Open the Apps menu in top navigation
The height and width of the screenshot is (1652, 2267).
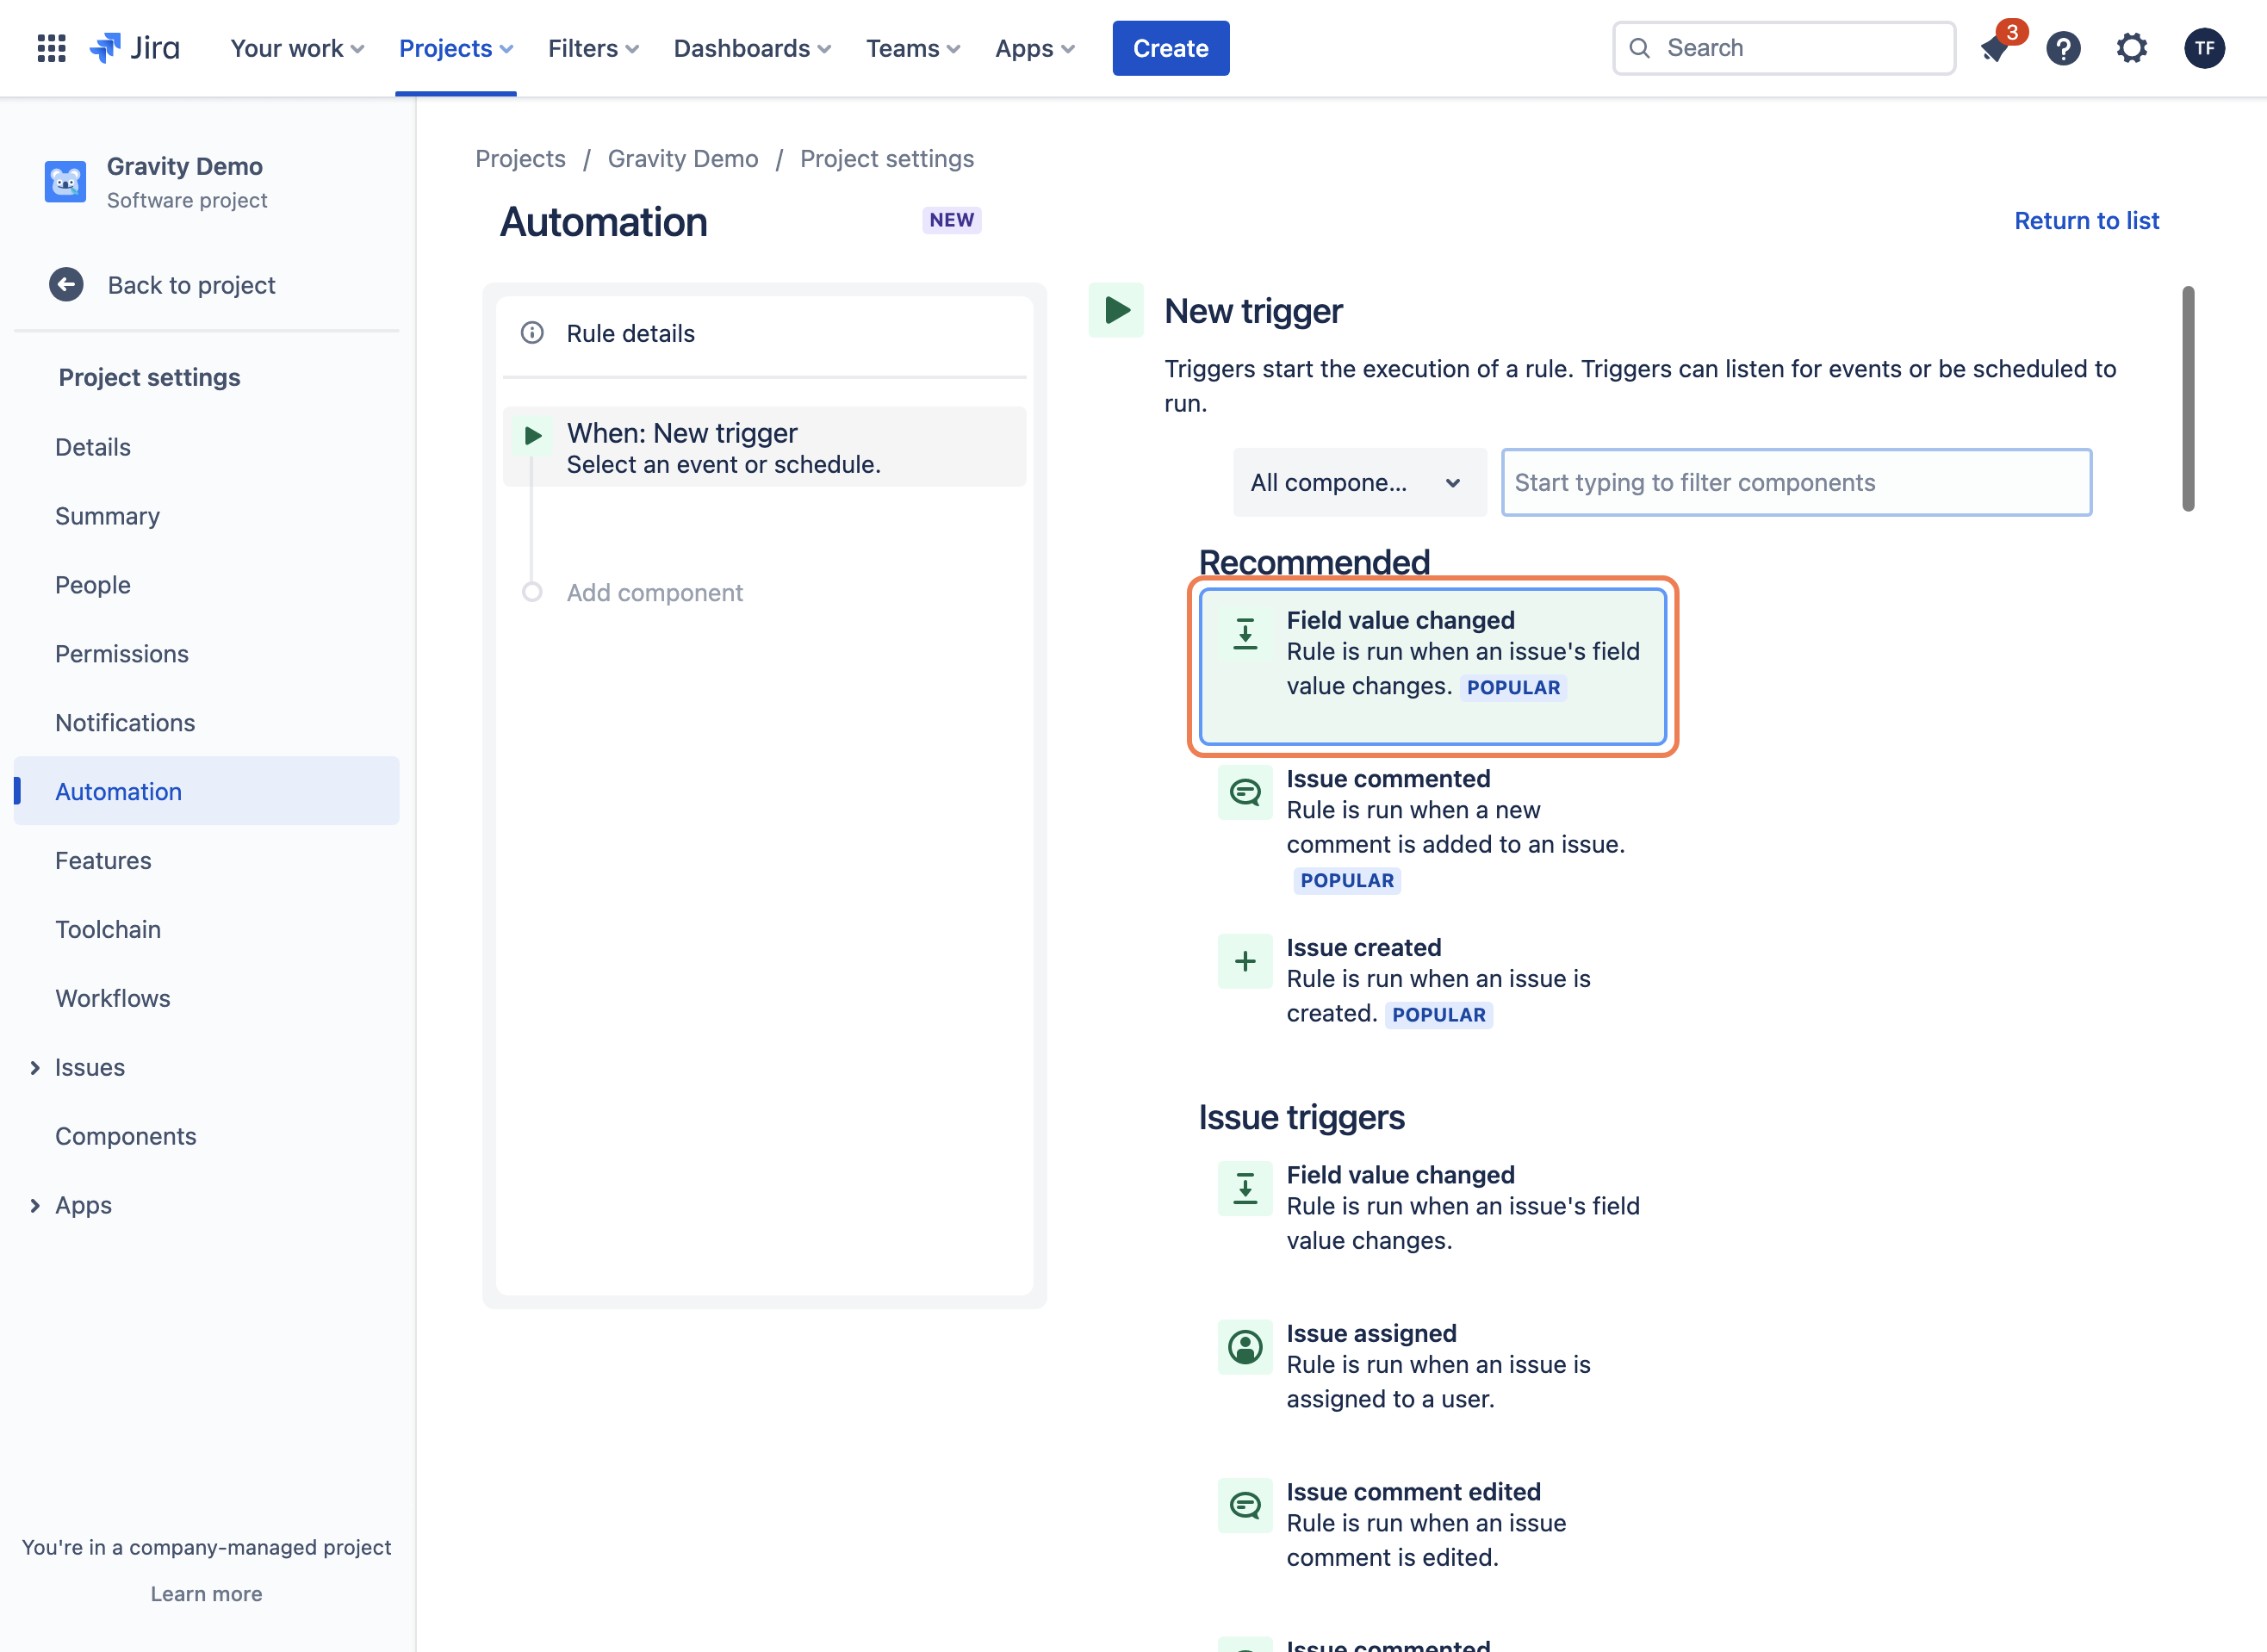coord(1035,48)
